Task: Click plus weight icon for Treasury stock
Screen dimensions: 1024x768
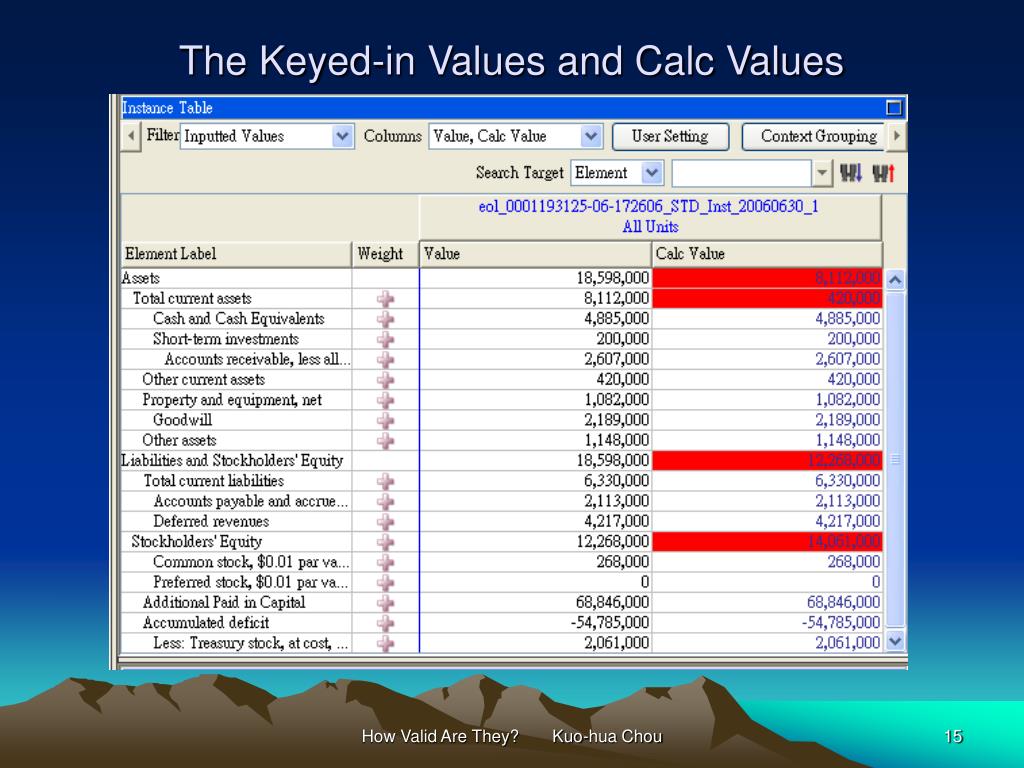Action: 385,643
